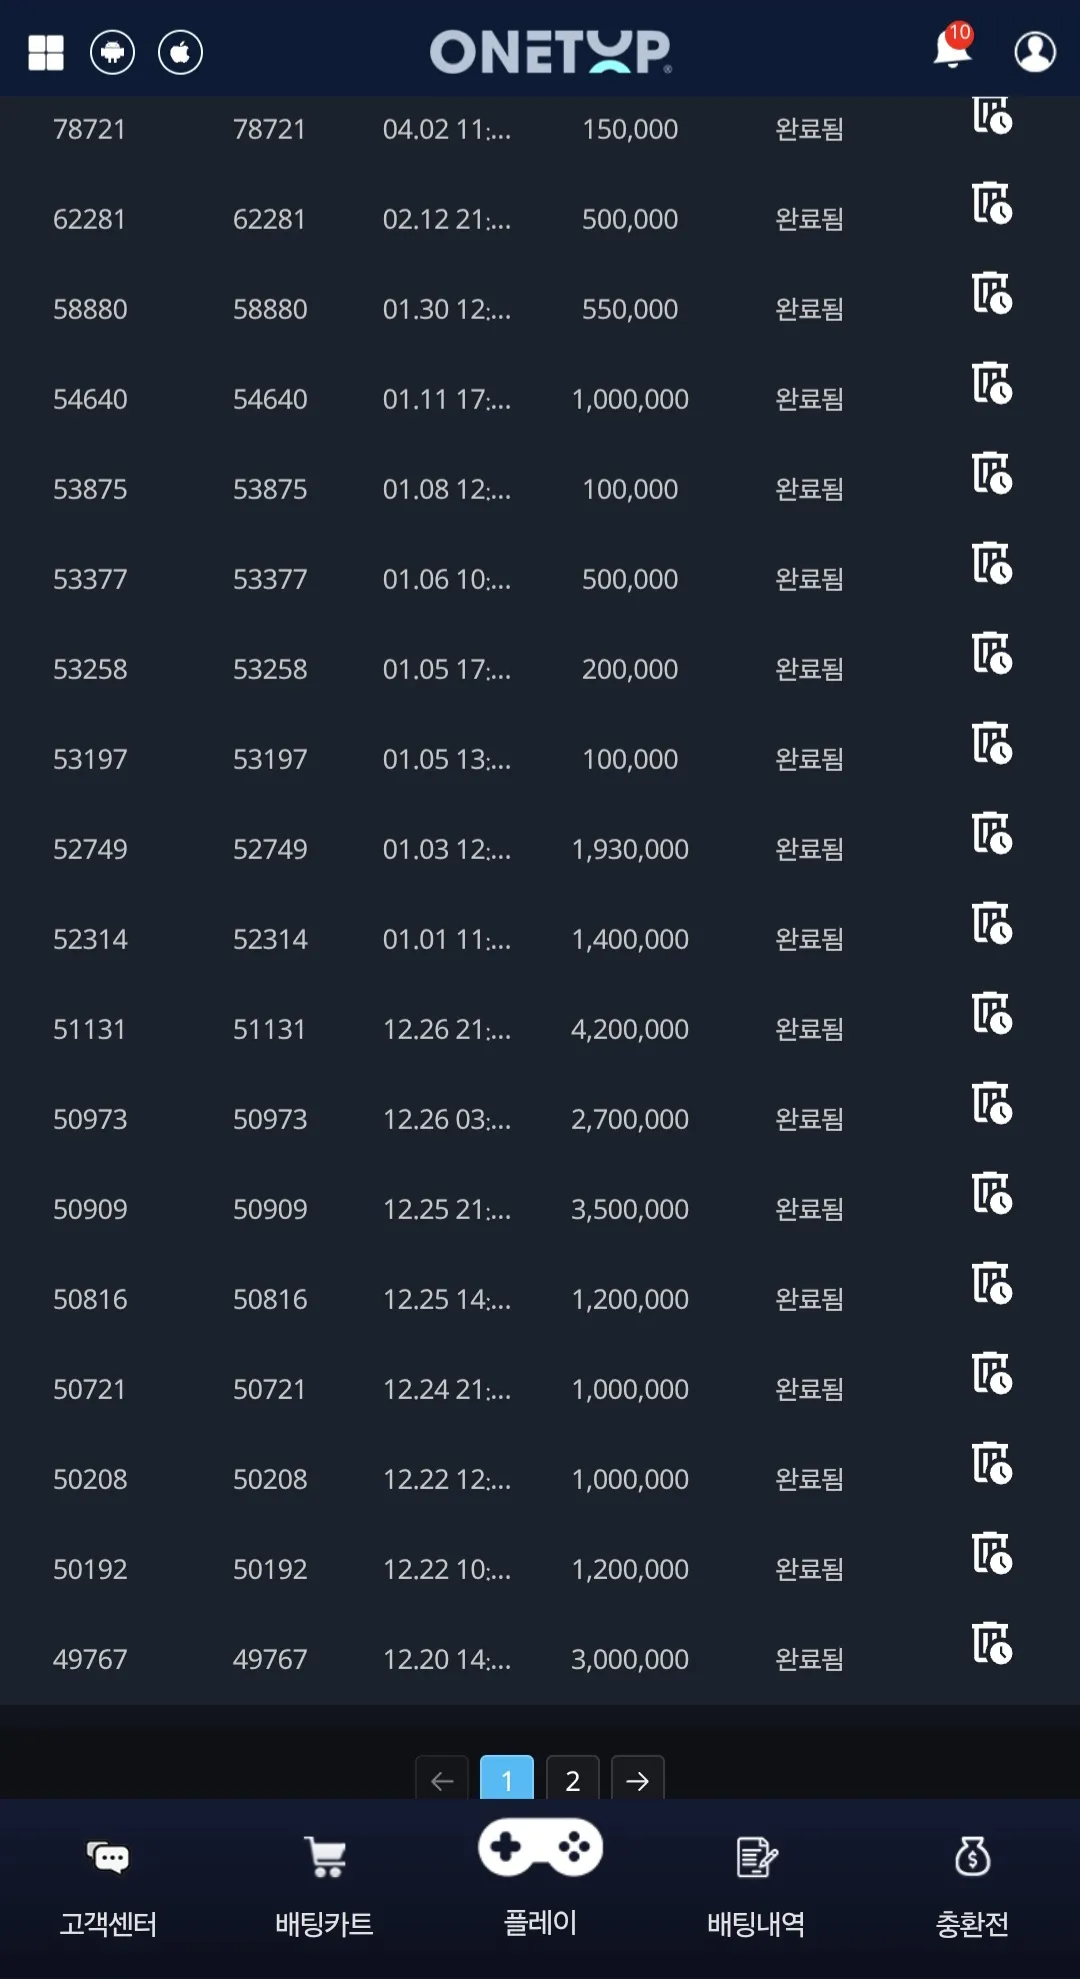
Task: Open history icon for row 49767
Action: (992, 1643)
